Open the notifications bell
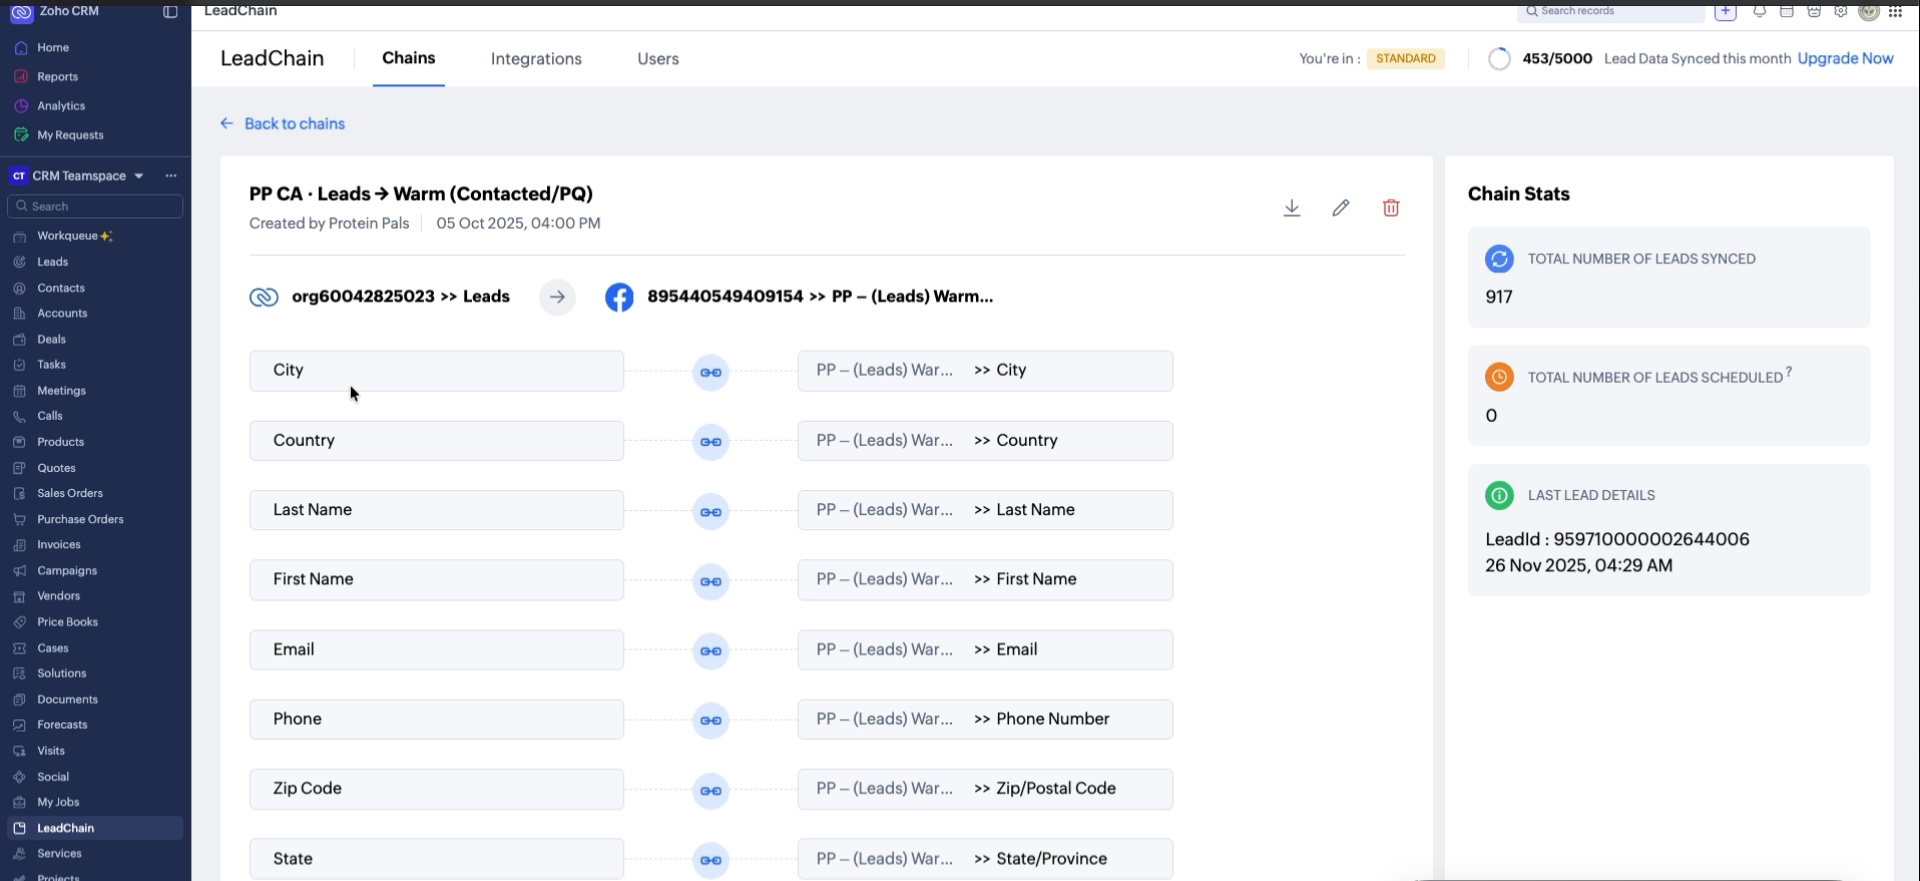Image resolution: width=1920 pixels, height=881 pixels. coord(1759,11)
